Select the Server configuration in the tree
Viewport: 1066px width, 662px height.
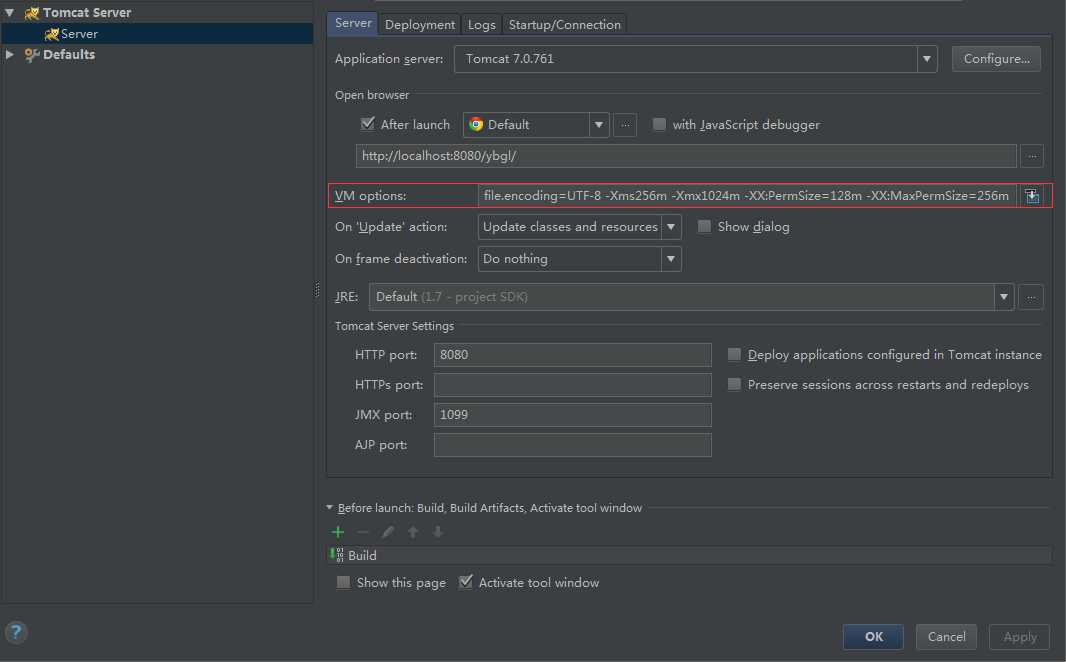[x=157, y=34]
